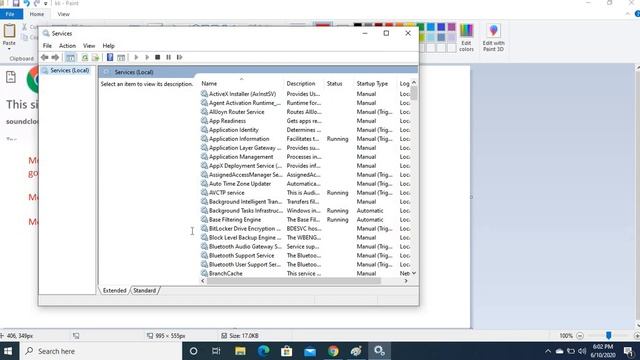Toggle Show/Hide Console Tree toolbar icon

[70, 58]
